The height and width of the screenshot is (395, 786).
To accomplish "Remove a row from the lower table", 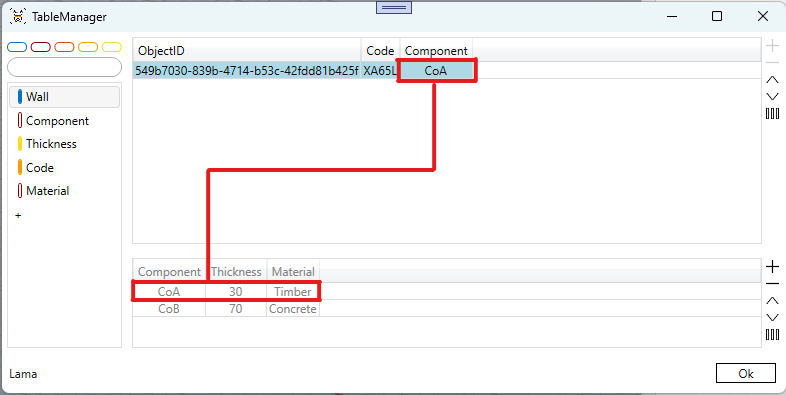I will 772,283.
